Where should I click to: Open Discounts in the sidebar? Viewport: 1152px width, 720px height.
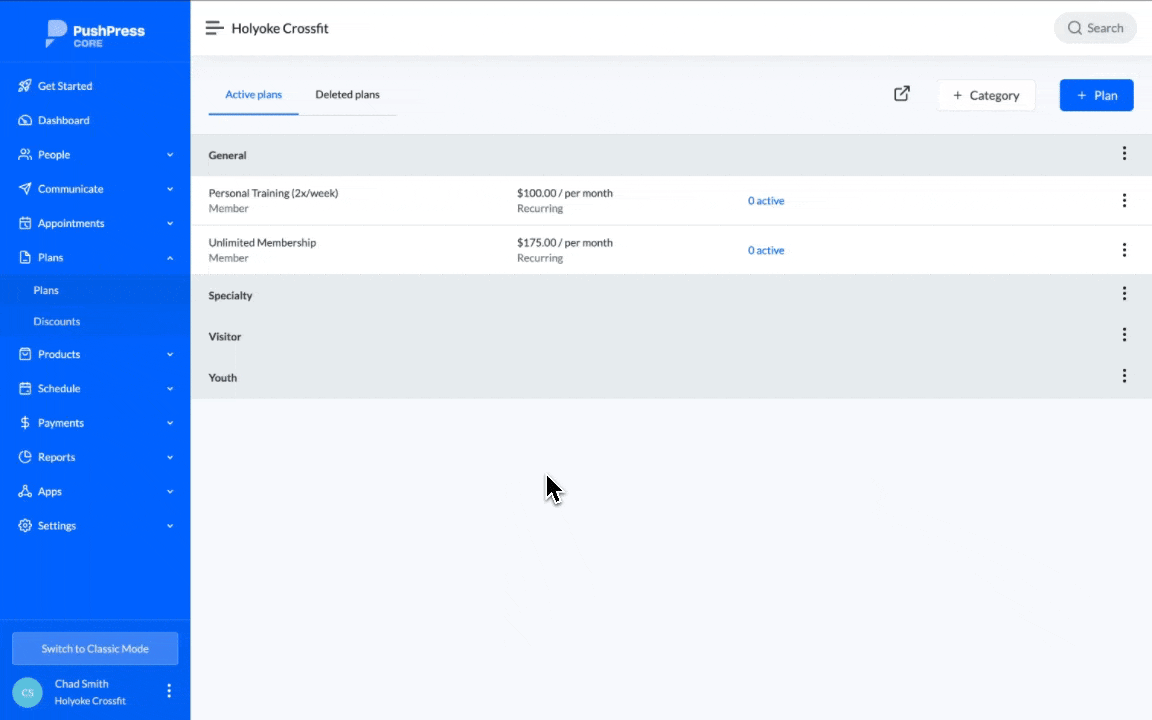point(57,322)
